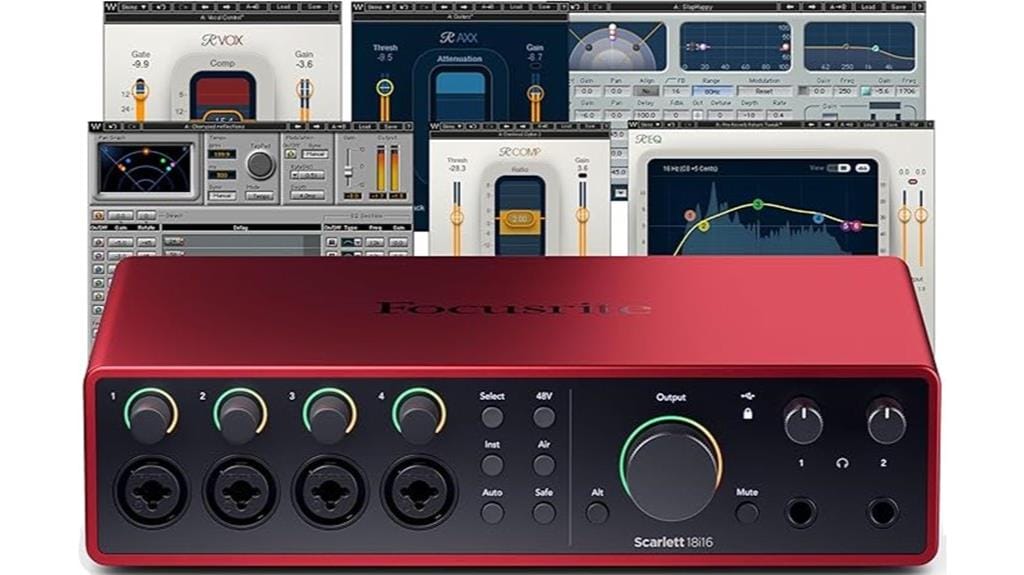Click the headphone icon between 1 and 2
Screen dimensions: 1024x575
[x=842, y=463]
